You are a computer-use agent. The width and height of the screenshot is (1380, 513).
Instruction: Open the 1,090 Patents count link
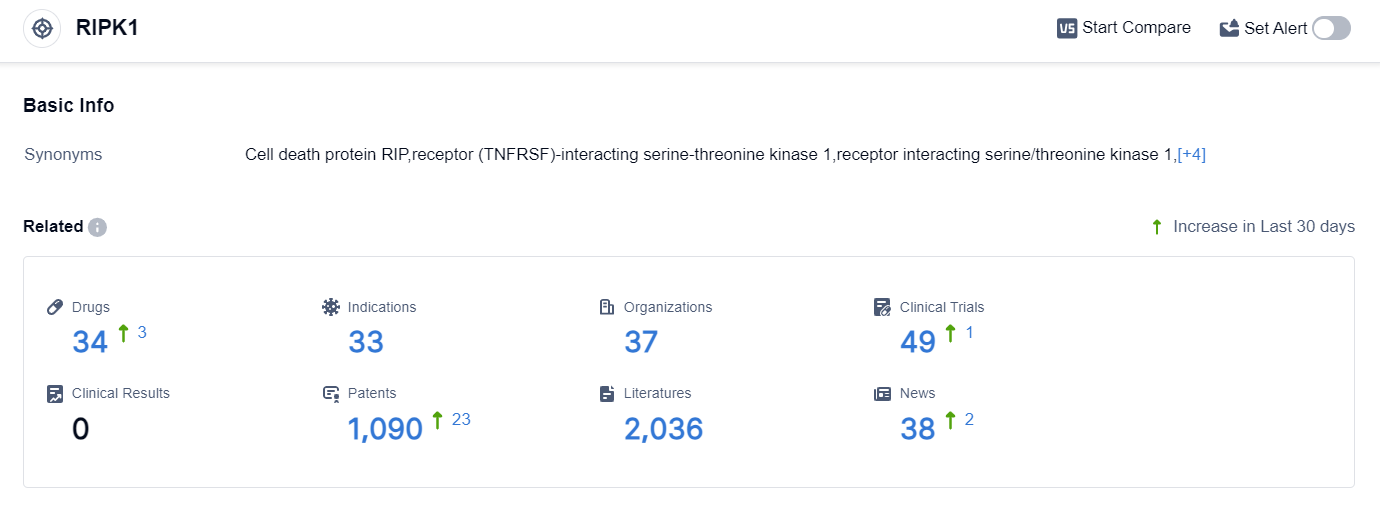385,429
